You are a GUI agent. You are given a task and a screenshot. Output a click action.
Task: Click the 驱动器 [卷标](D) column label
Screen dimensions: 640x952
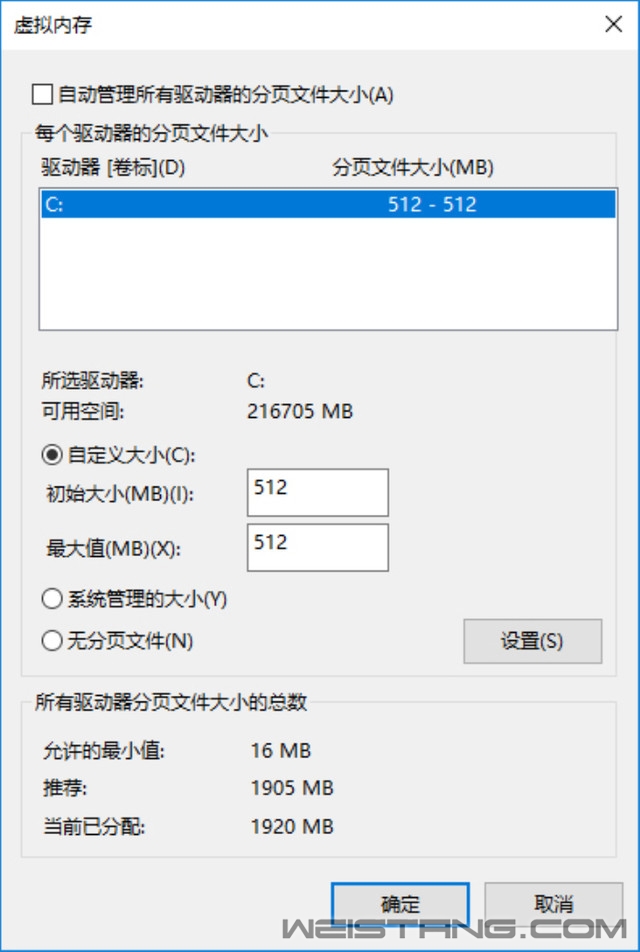click(113, 167)
